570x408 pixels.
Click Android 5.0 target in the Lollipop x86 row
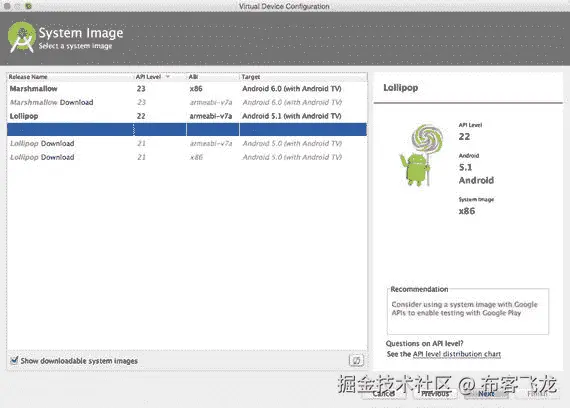click(x=292, y=157)
